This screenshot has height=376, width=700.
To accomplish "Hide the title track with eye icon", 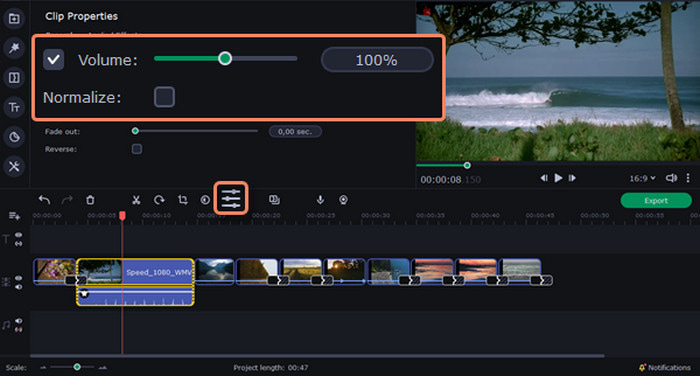I will click(x=18, y=235).
